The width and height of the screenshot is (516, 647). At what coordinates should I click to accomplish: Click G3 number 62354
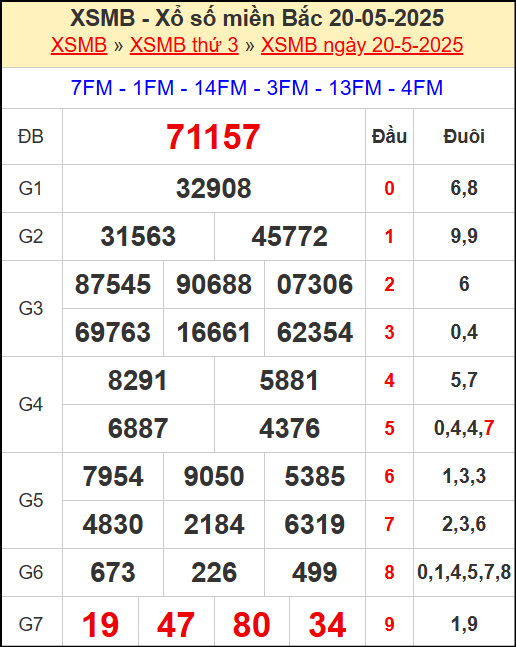pyautogui.click(x=315, y=333)
